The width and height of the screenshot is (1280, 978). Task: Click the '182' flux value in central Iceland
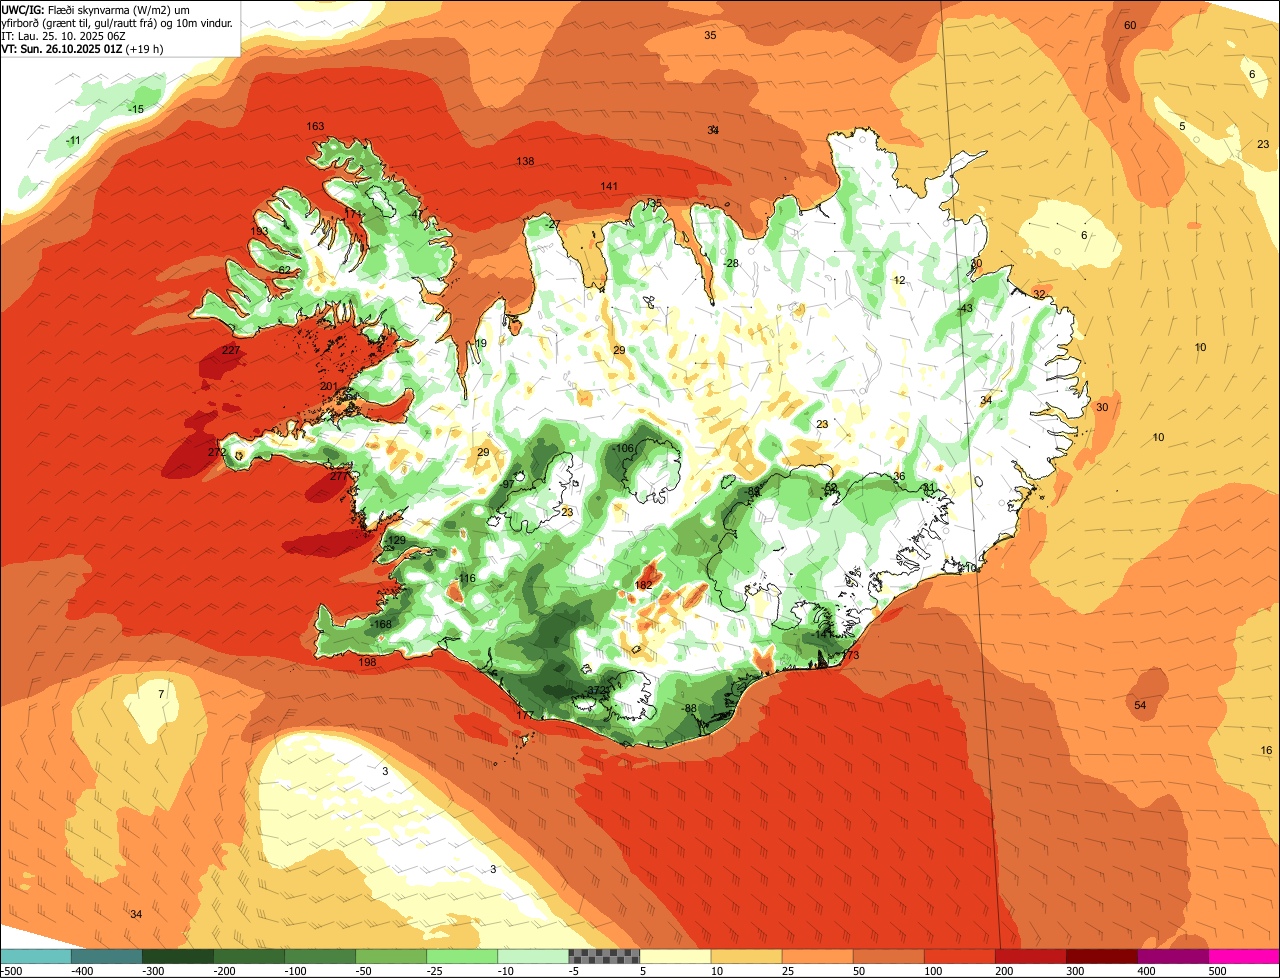pos(644,585)
